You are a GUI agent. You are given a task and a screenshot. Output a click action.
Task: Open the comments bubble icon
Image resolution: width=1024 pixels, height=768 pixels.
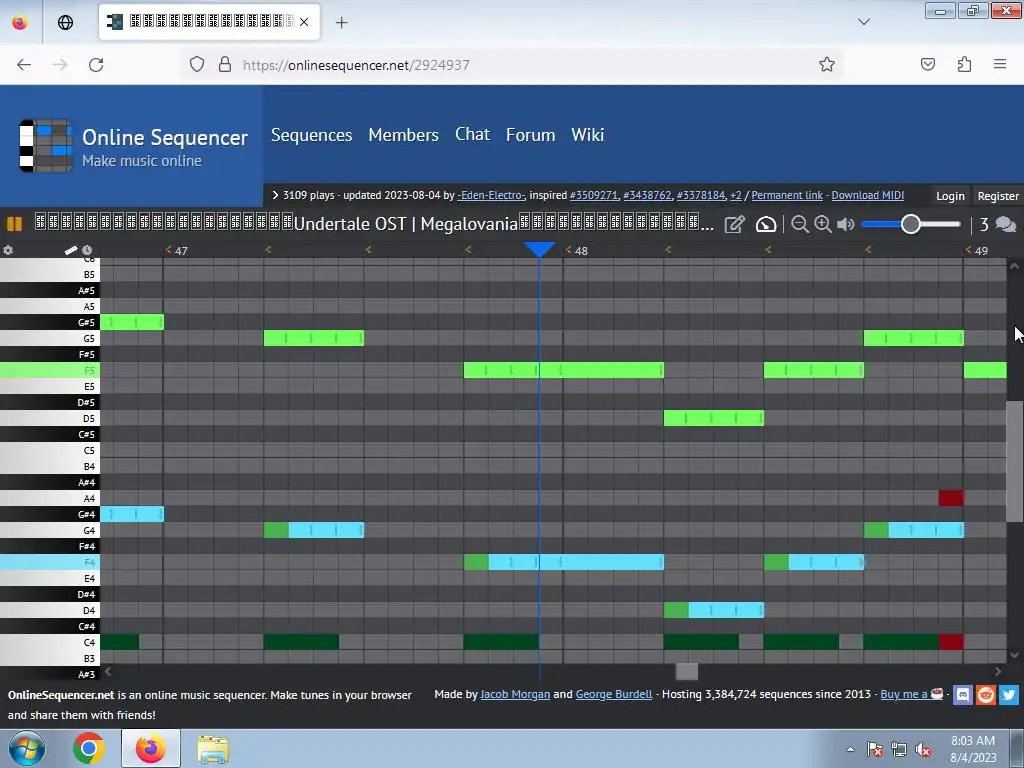pos(1006,225)
